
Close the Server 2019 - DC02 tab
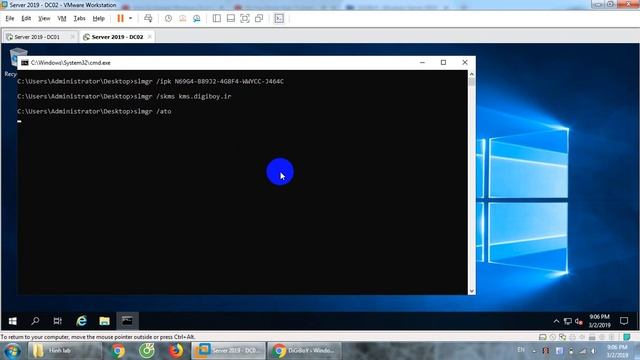(x=150, y=37)
